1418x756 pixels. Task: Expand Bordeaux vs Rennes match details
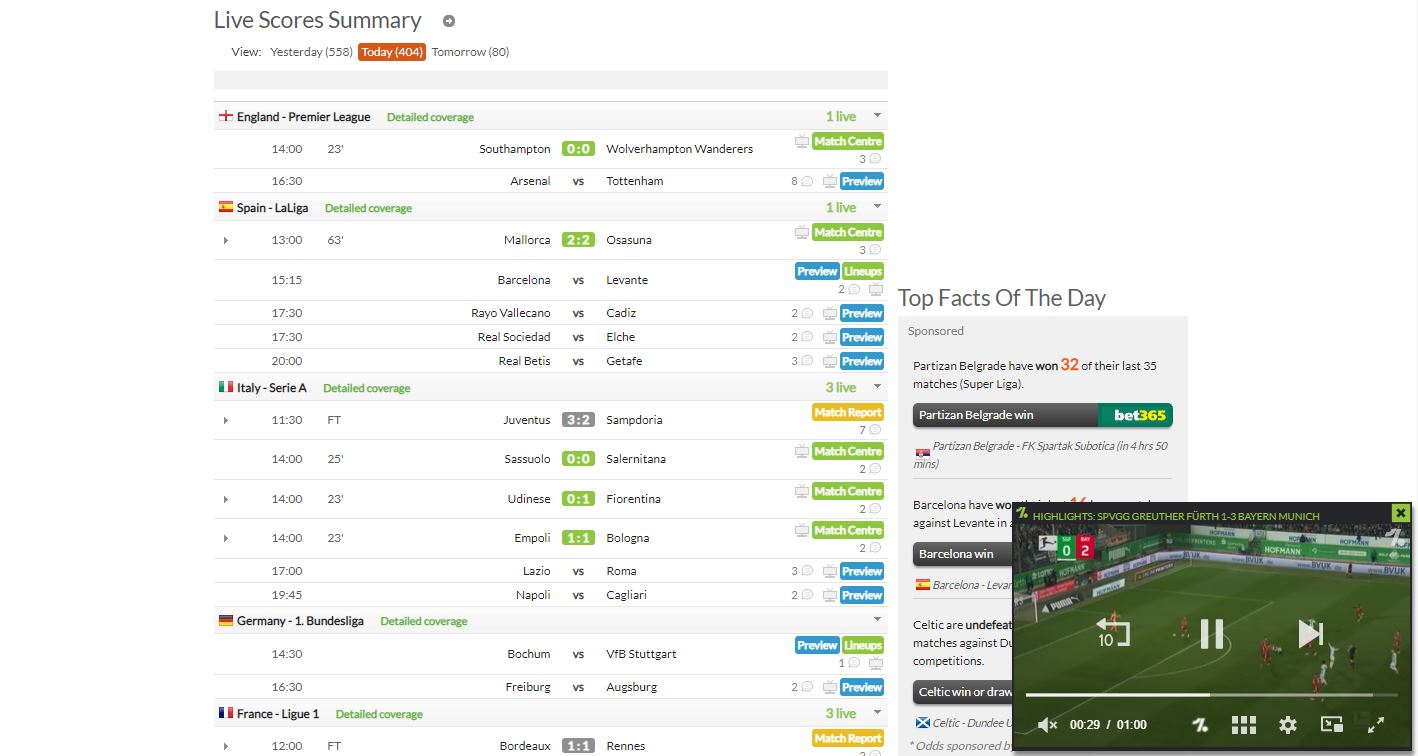point(226,747)
